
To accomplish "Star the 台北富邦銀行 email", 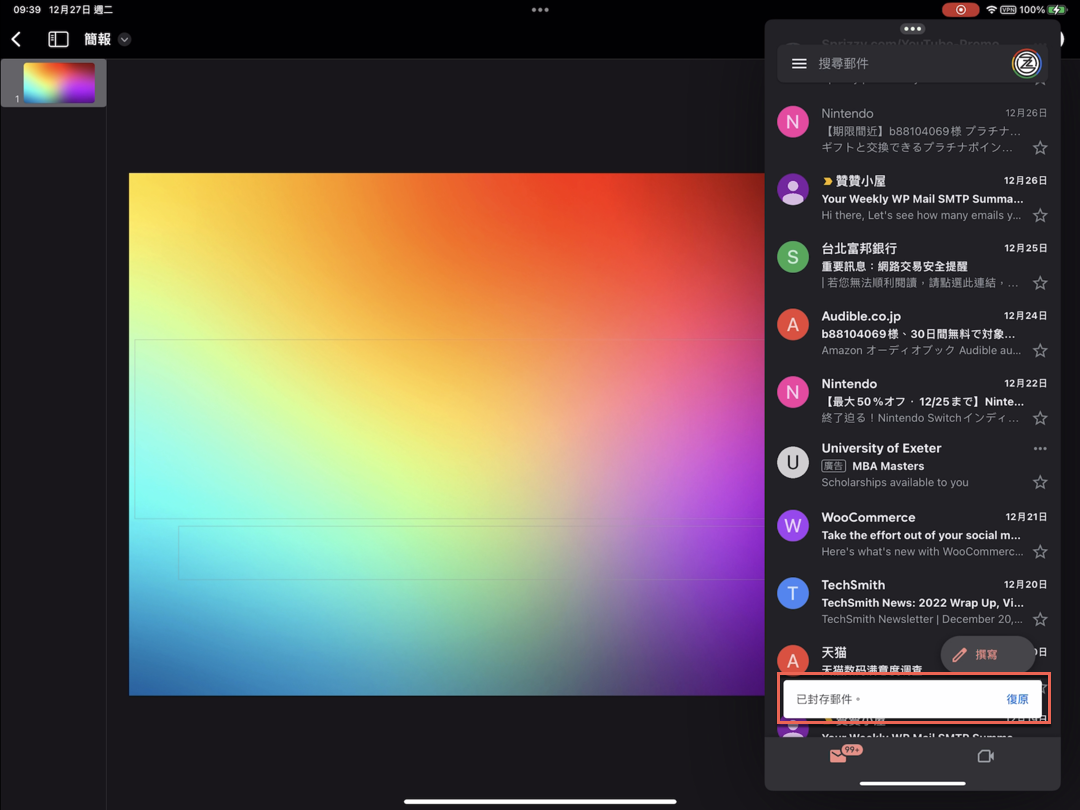I will tap(1040, 283).
